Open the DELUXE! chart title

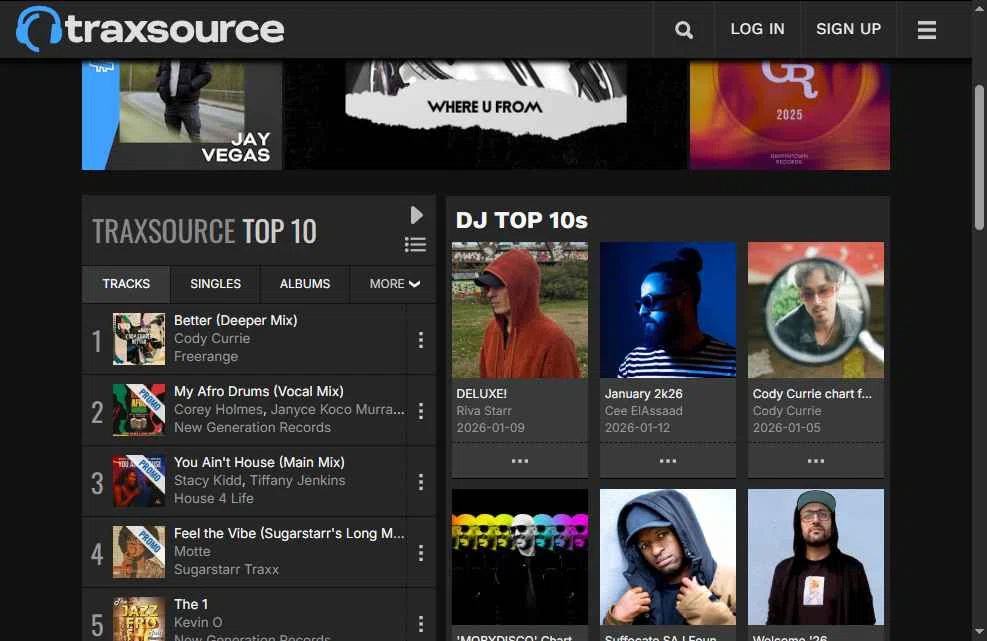point(482,394)
